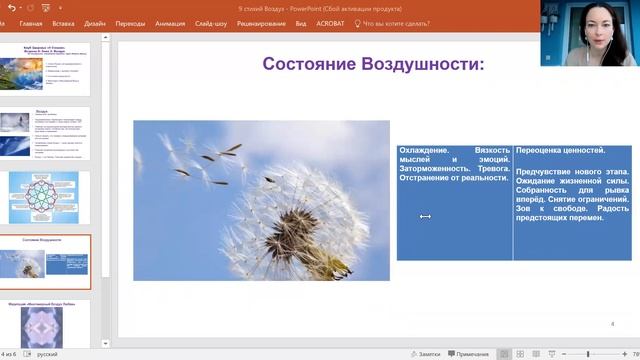This screenshot has height=360, width=640.
Task: Switch to the Дизайн tab
Action: pyautogui.click(x=95, y=24)
